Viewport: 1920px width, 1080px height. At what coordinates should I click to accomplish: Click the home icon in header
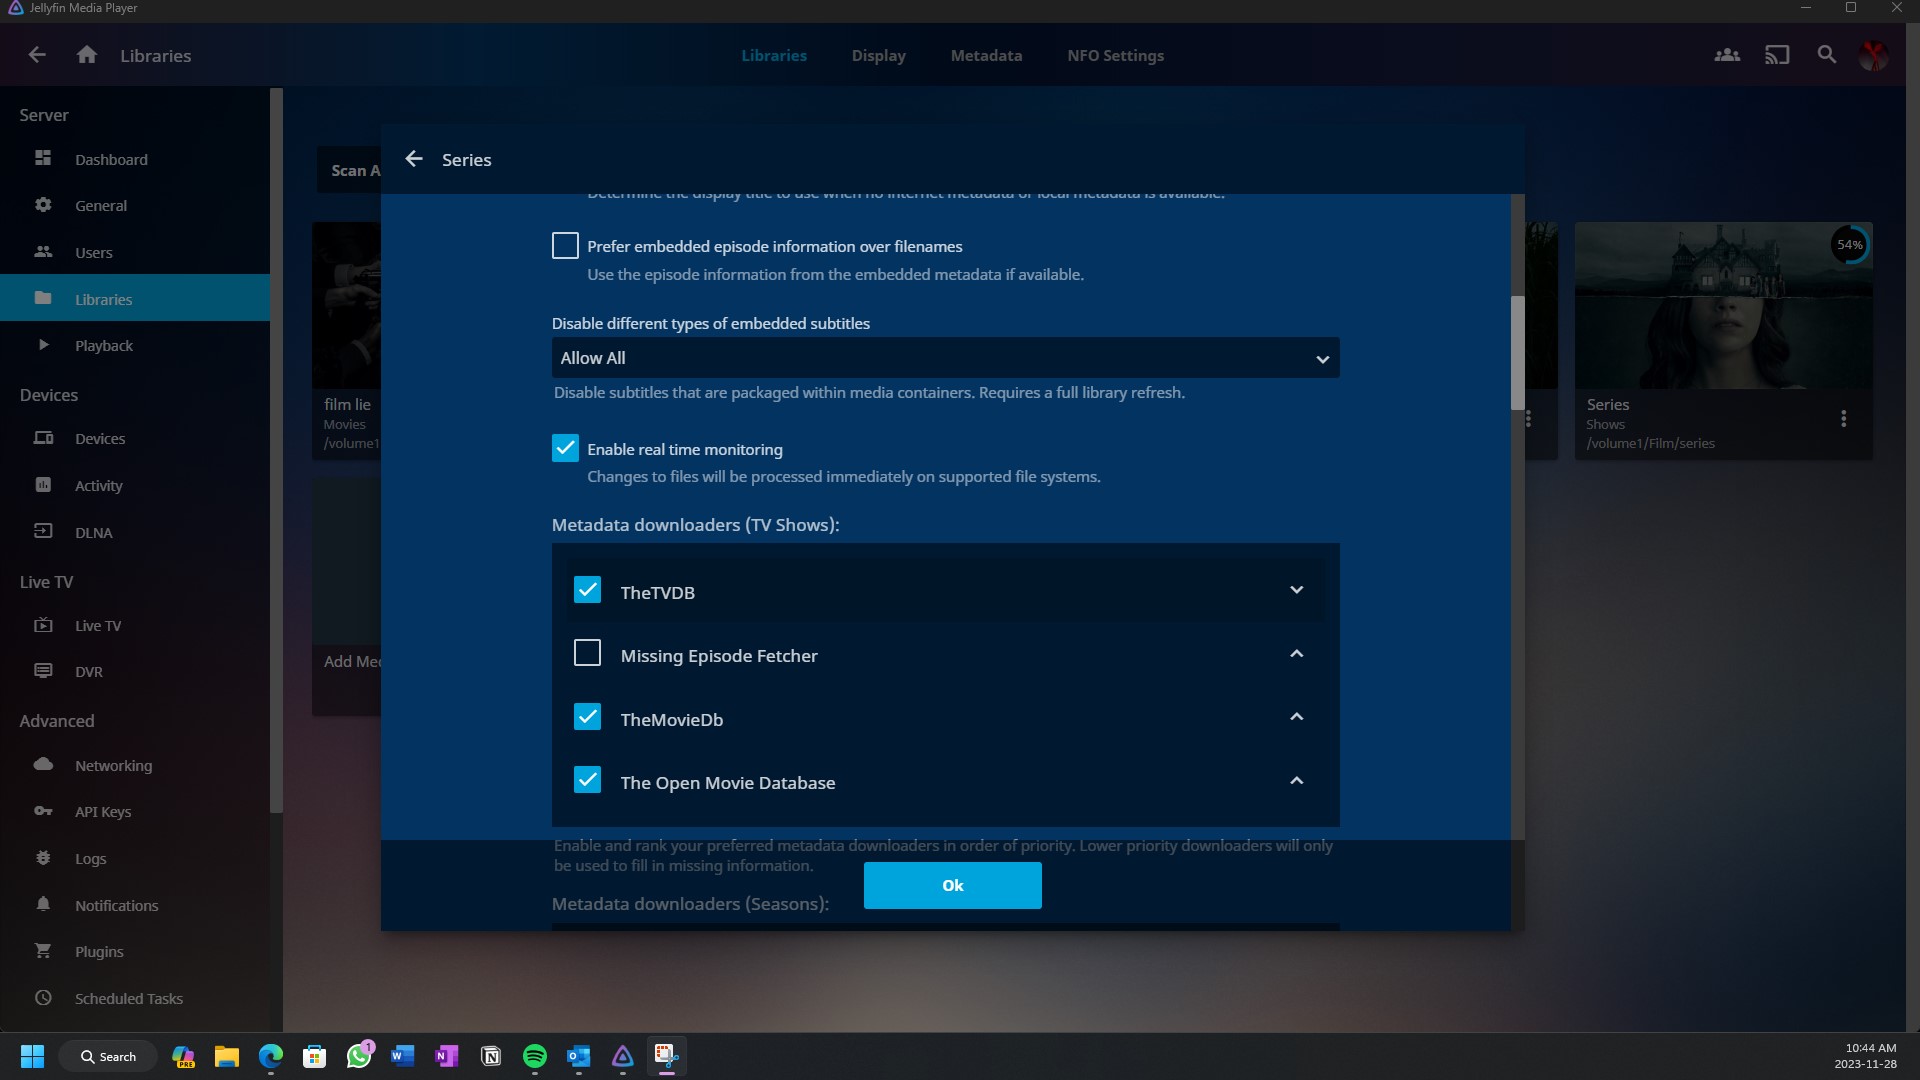coord(87,55)
